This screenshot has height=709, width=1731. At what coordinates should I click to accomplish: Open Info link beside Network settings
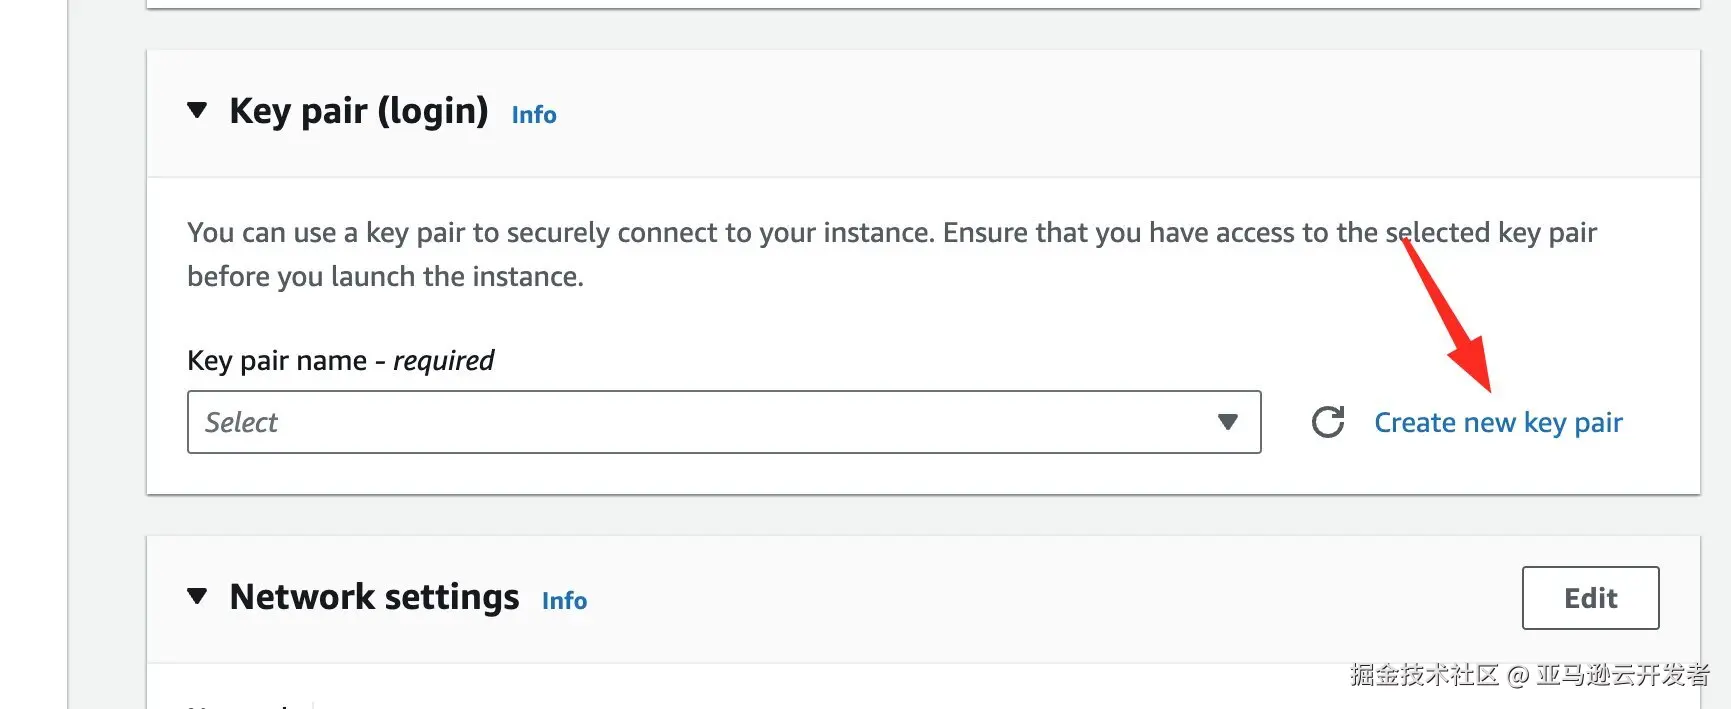click(564, 601)
